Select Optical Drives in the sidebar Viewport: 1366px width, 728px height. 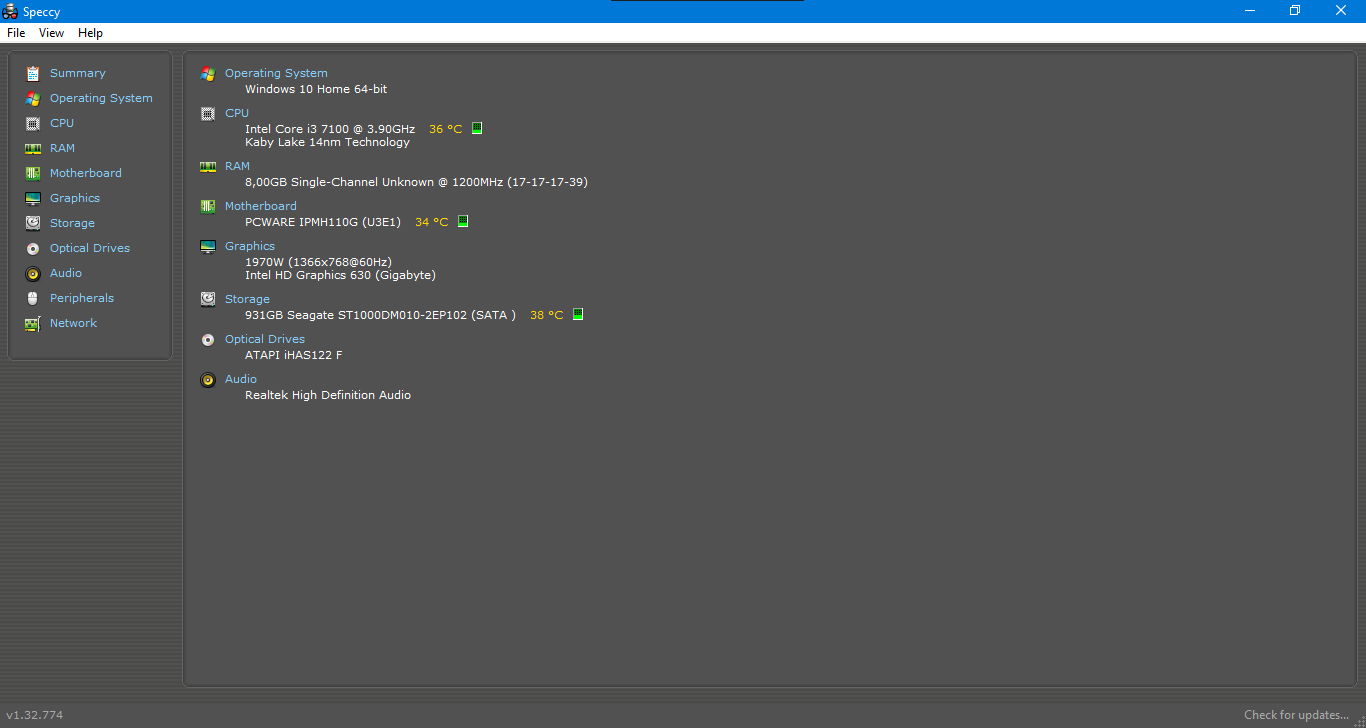[90, 248]
